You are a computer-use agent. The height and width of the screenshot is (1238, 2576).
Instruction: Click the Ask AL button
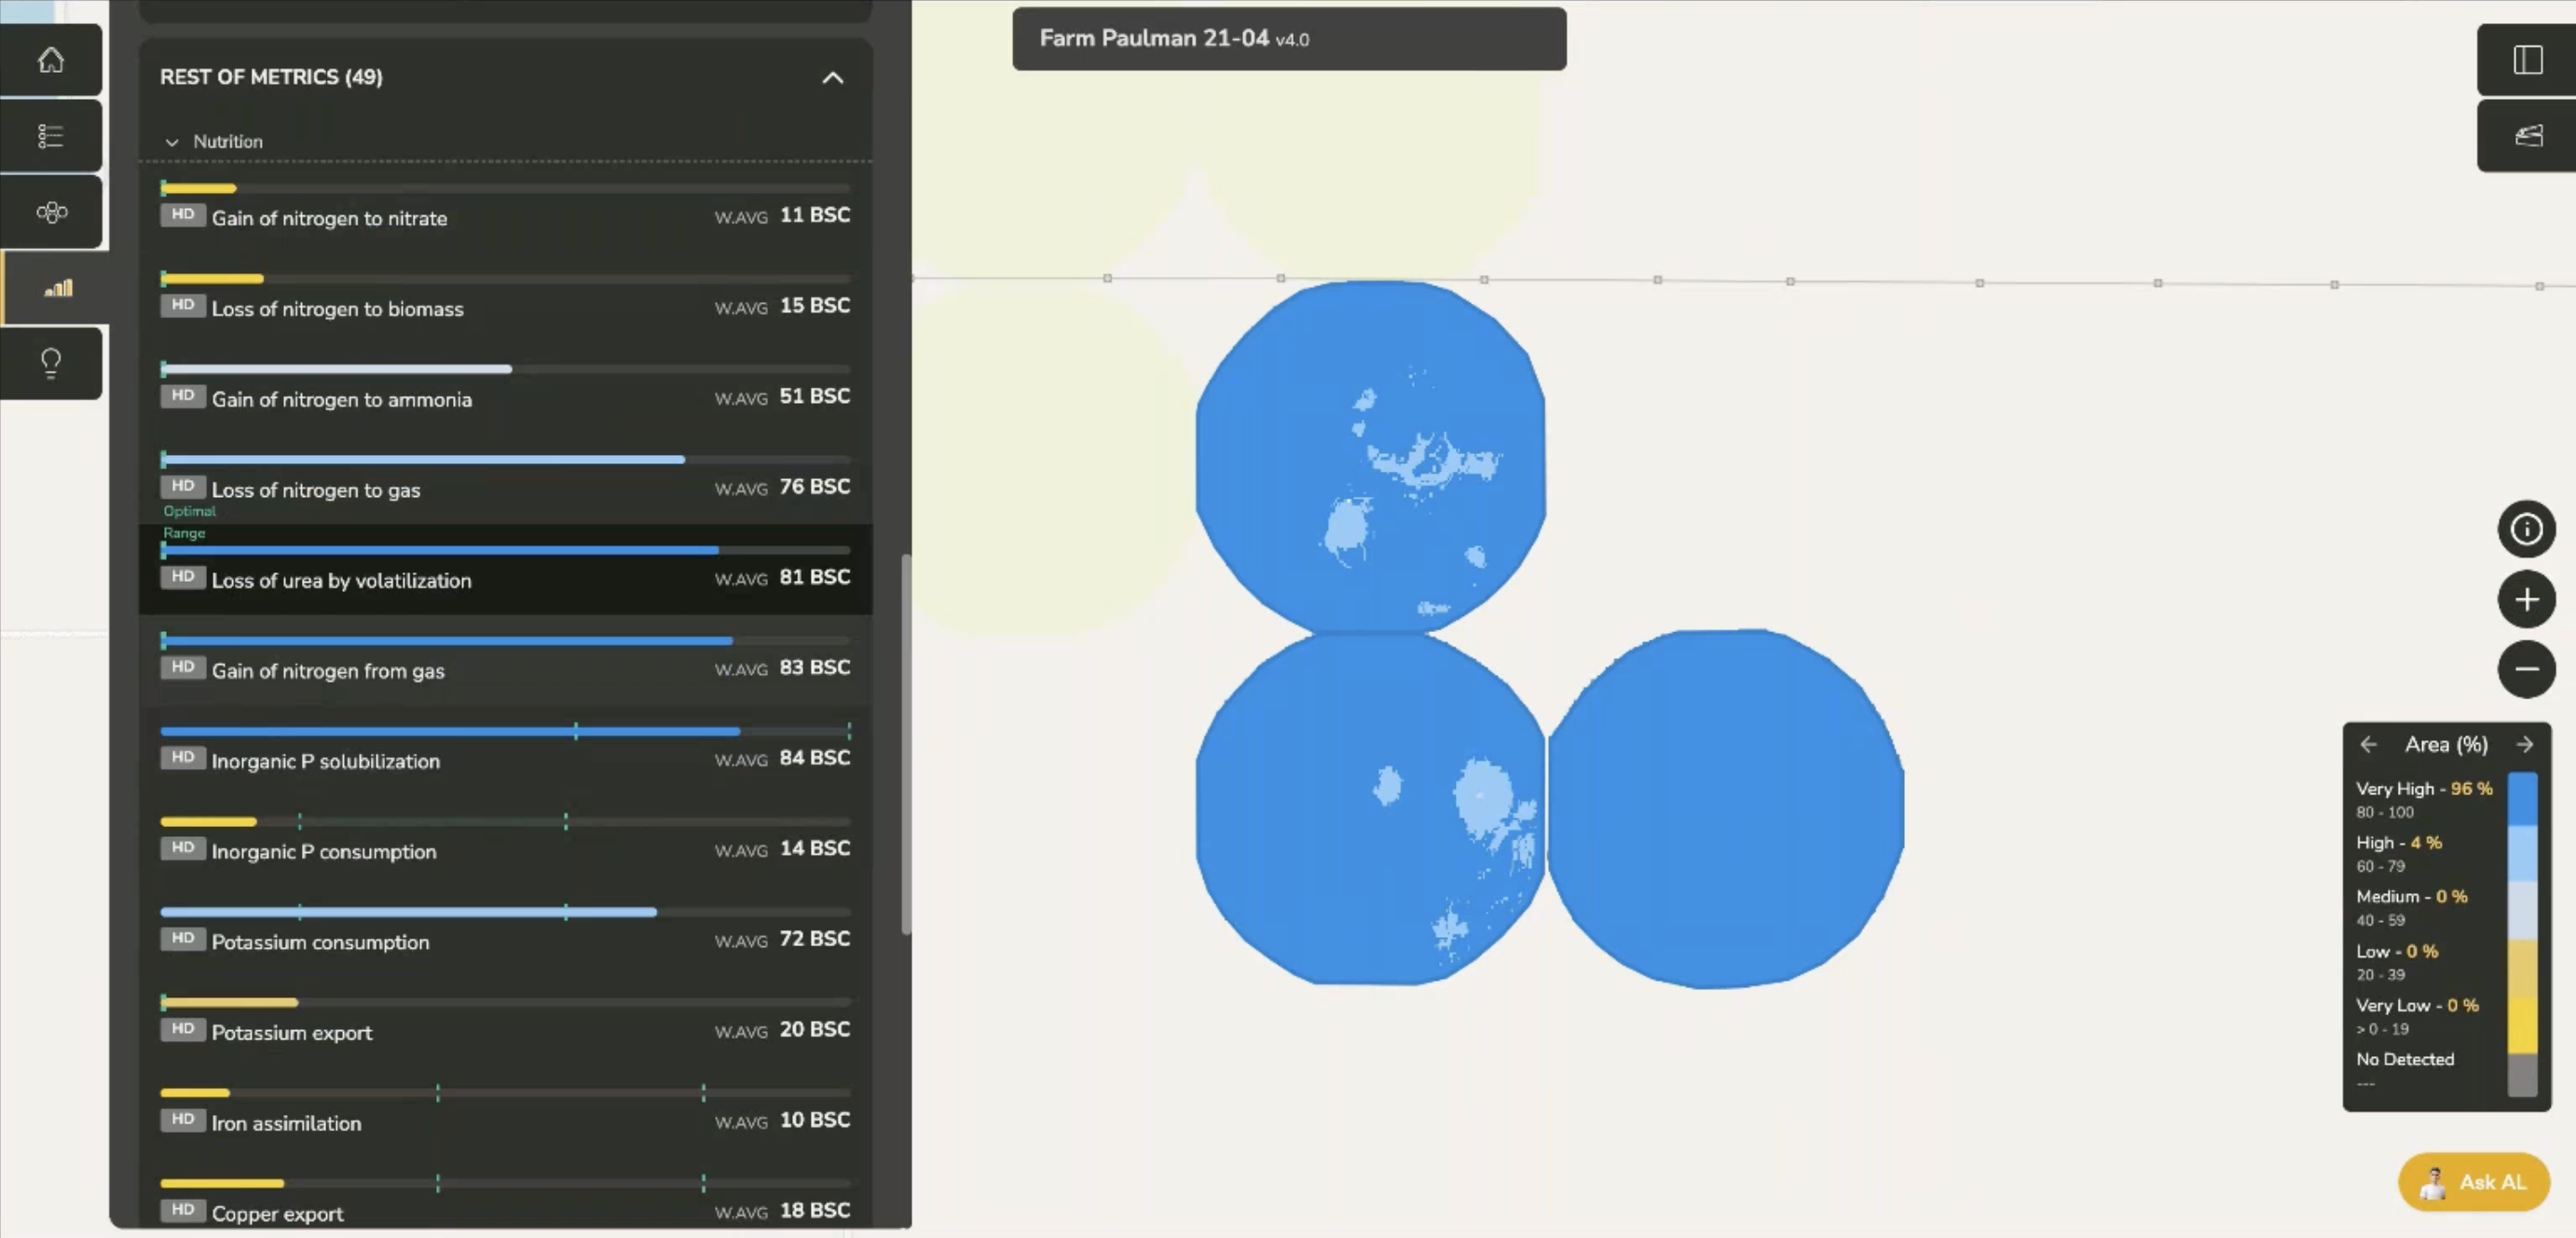[2473, 1182]
